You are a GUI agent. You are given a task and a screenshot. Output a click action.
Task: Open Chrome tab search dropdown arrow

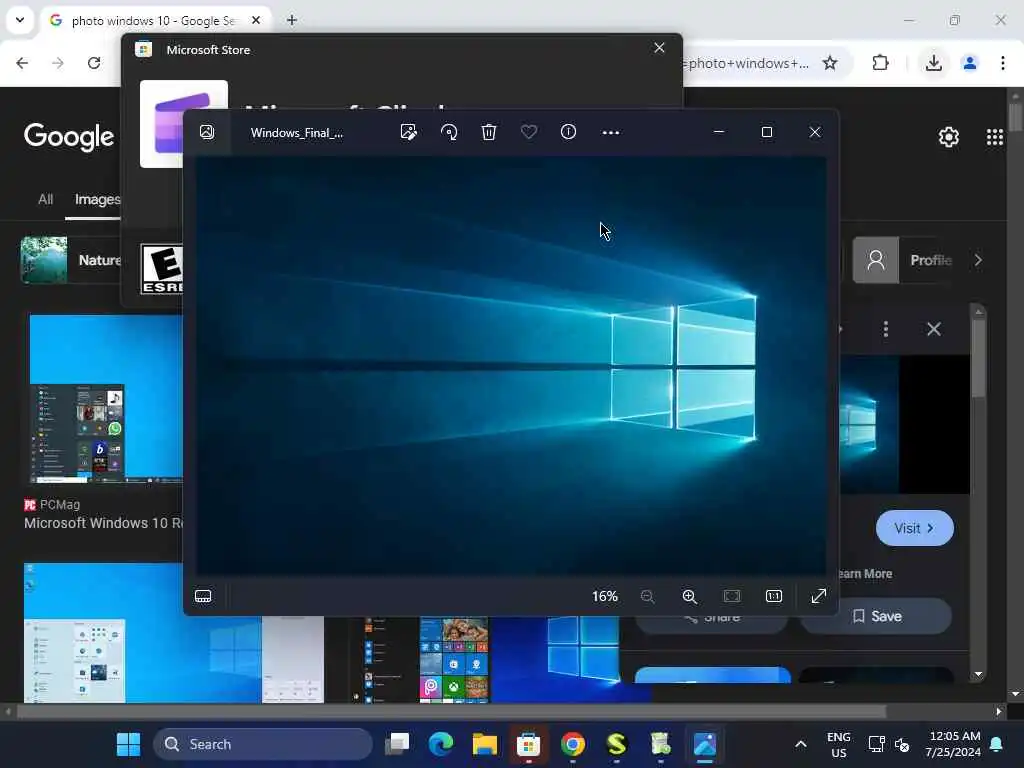pyautogui.click(x=20, y=20)
